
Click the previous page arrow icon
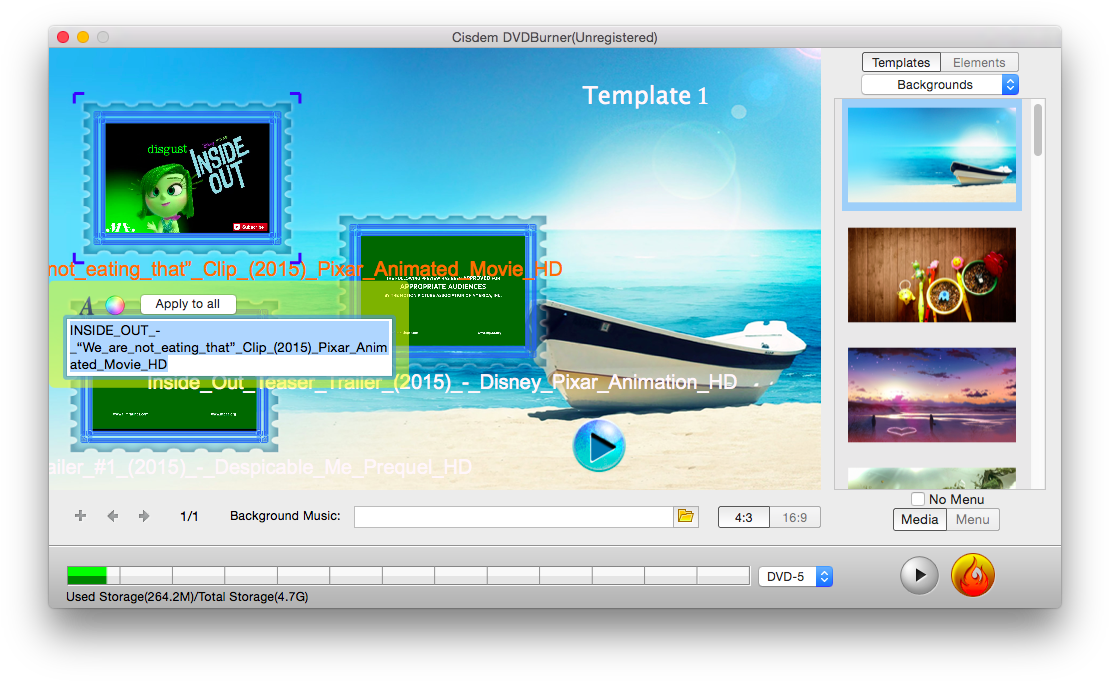(x=112, y=516)
